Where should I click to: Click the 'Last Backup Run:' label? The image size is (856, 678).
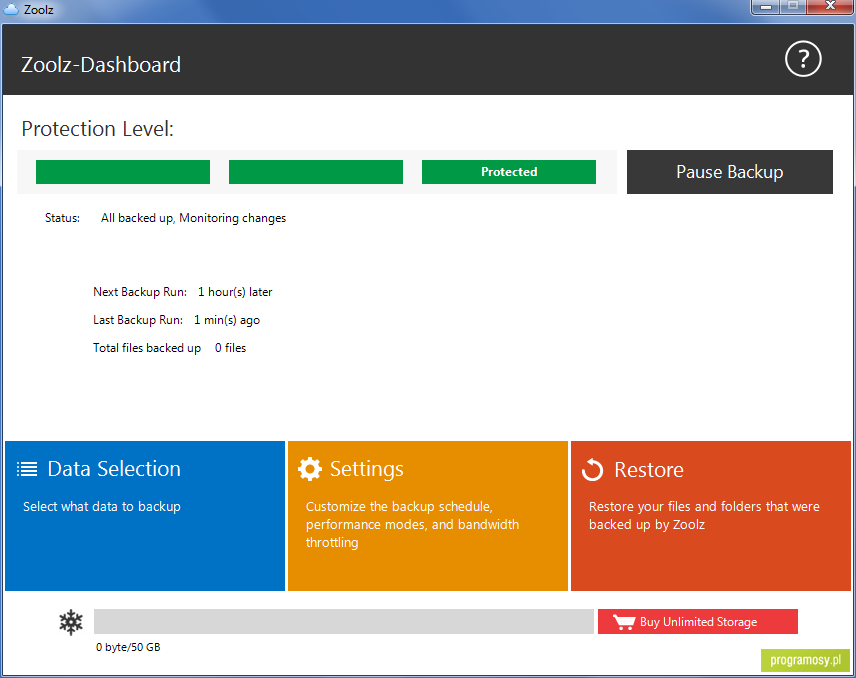click(x=138, y=320)
